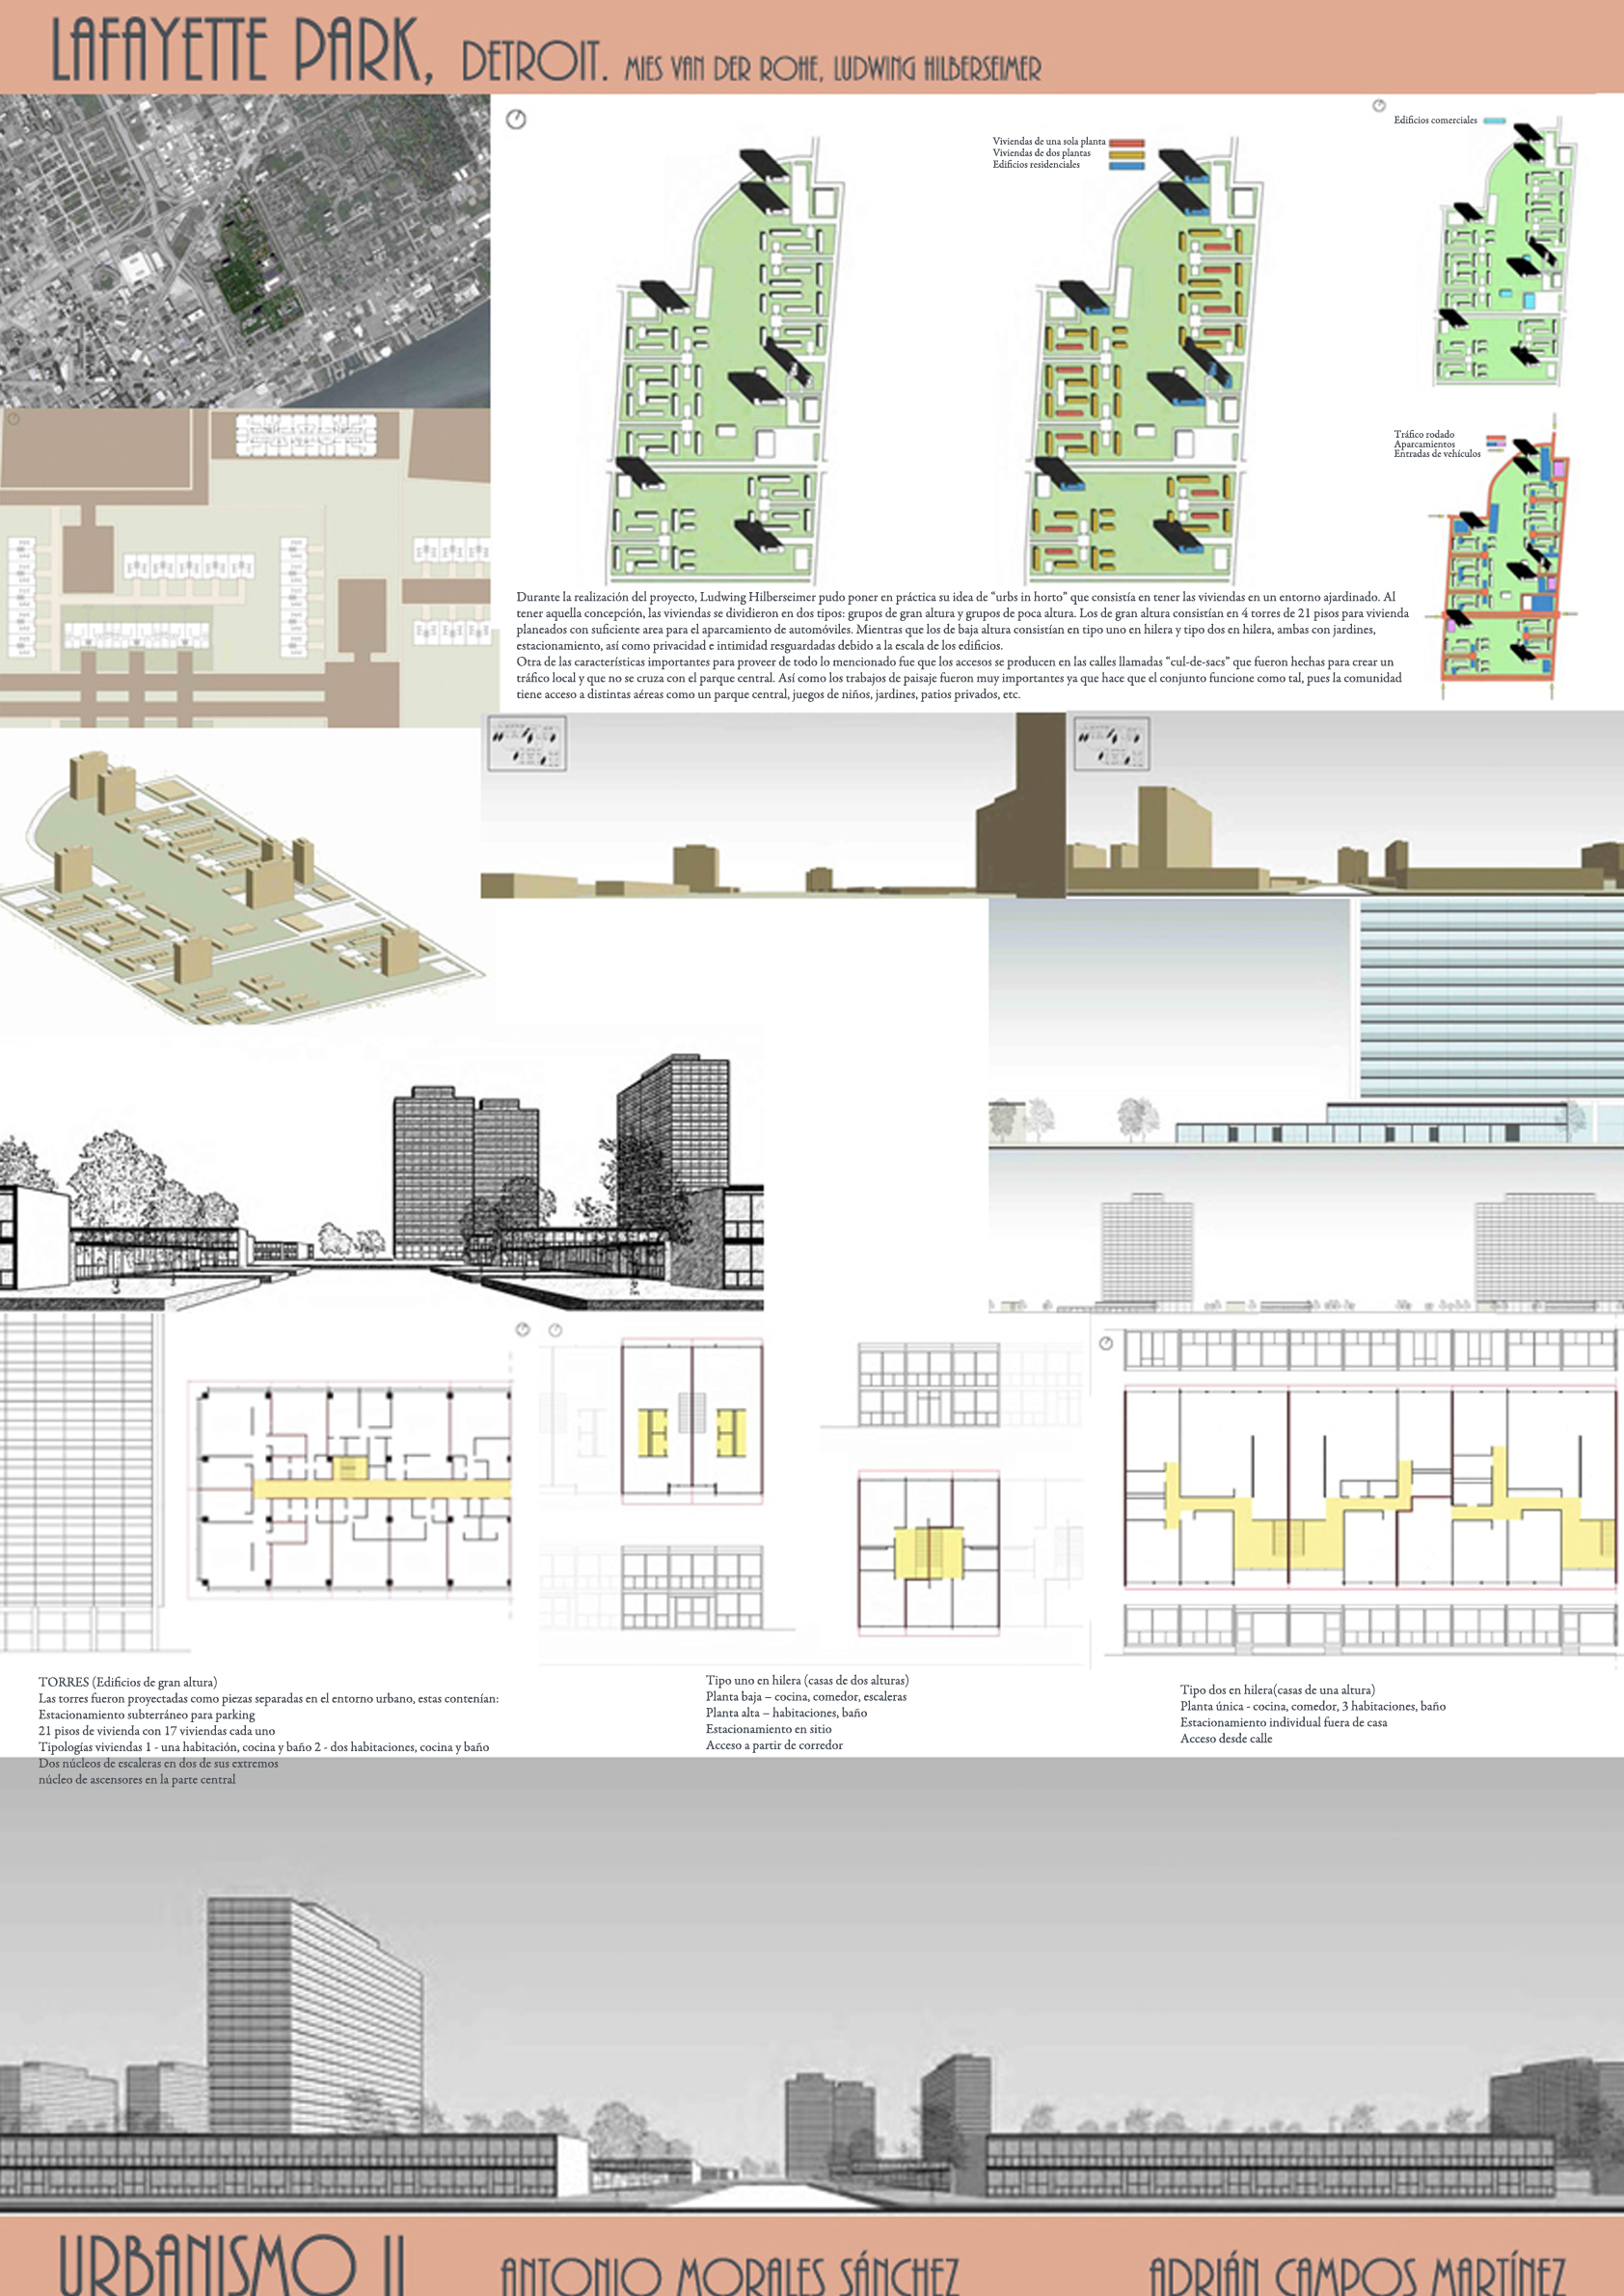Screen dimensions: 1624x2296
Task: Click the square row-house plan with the yellow stair core
Action: [928, 1553]
